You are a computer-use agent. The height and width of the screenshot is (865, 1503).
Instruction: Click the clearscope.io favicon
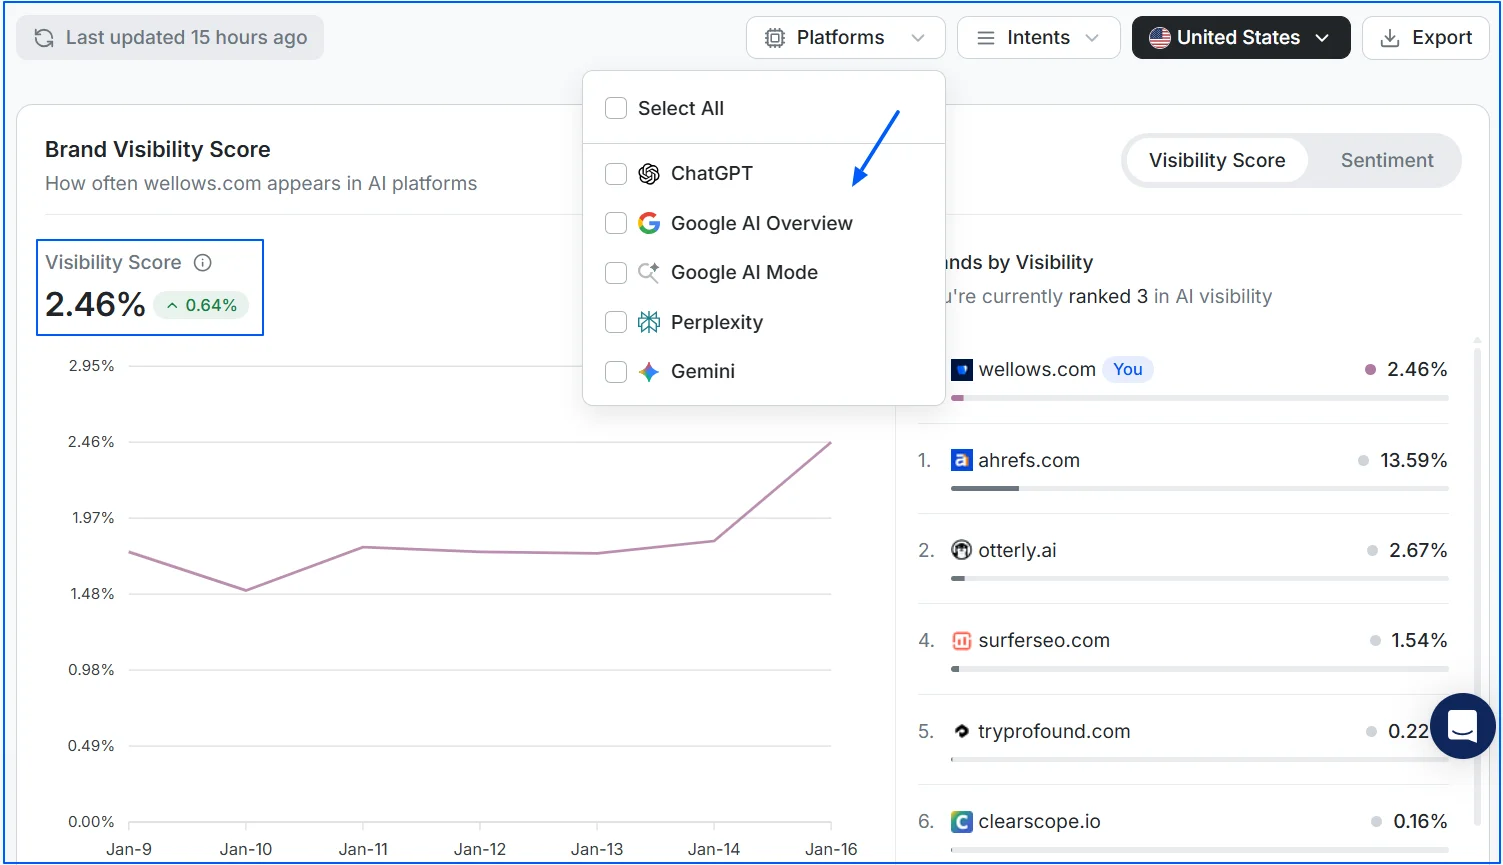[x=962, y=822]
